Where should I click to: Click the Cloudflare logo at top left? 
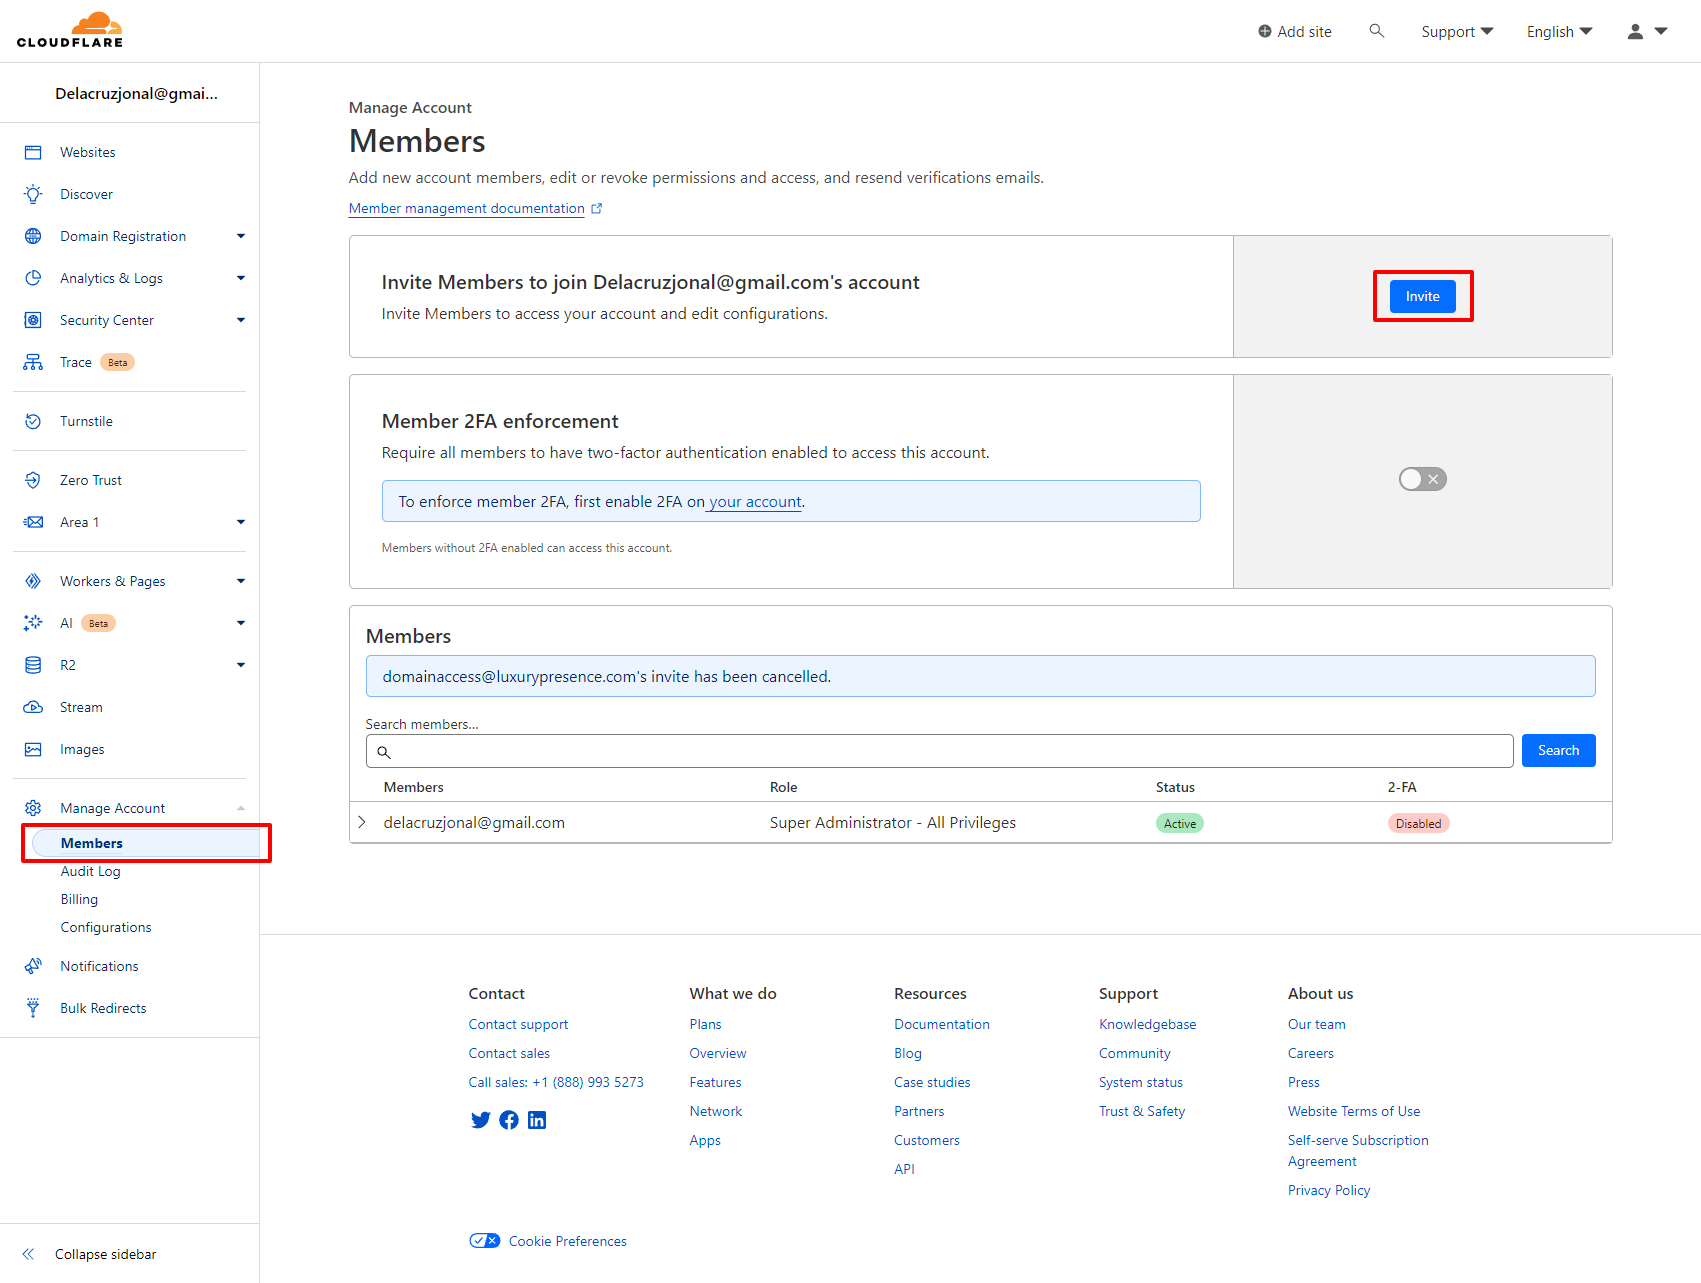pos(70,30)
